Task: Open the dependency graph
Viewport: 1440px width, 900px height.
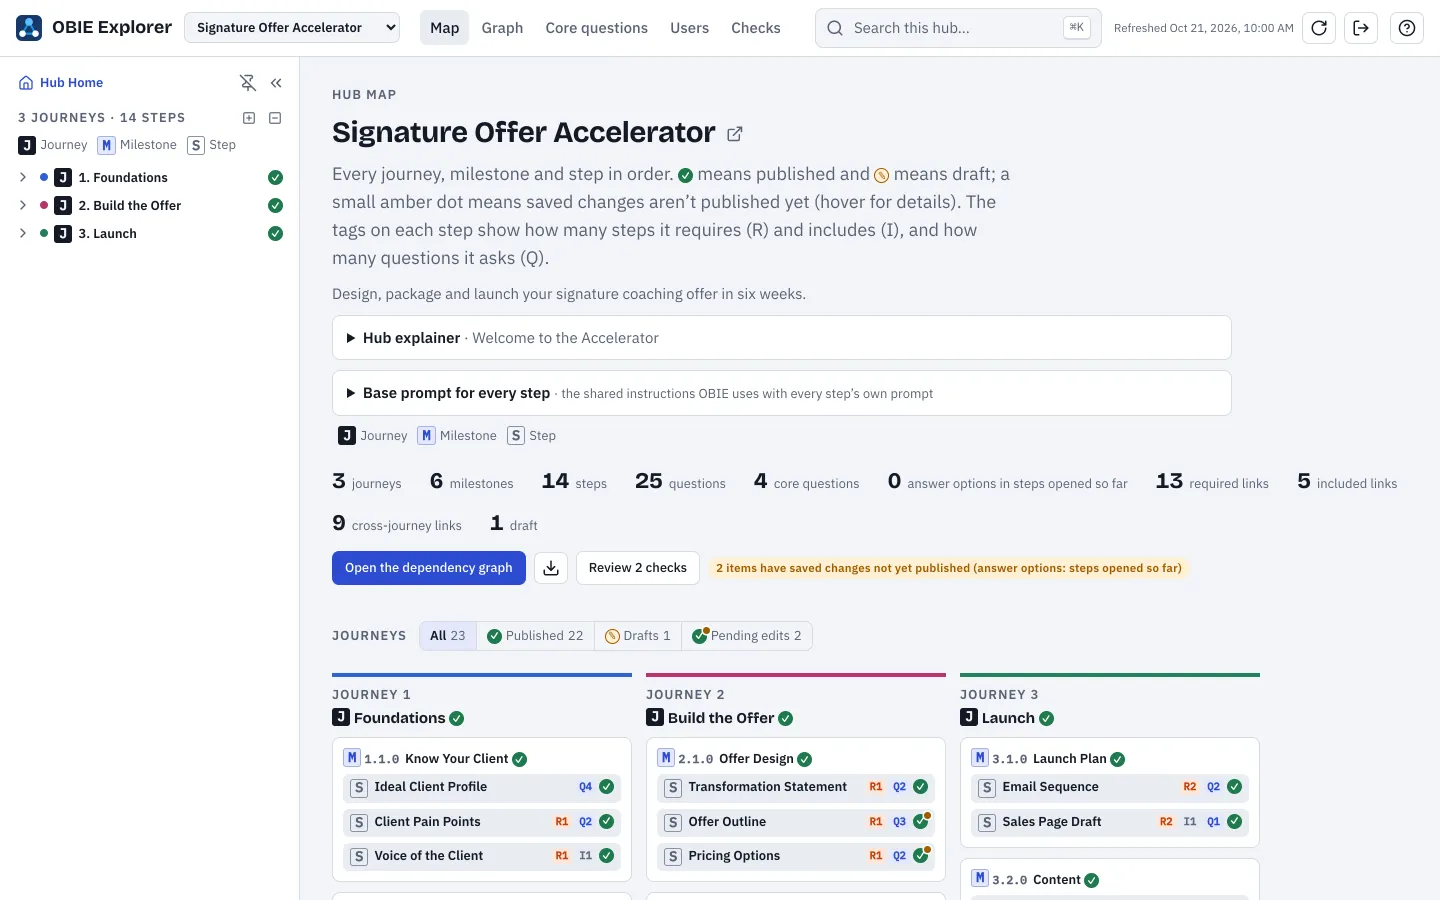Action: pos(429,568)
